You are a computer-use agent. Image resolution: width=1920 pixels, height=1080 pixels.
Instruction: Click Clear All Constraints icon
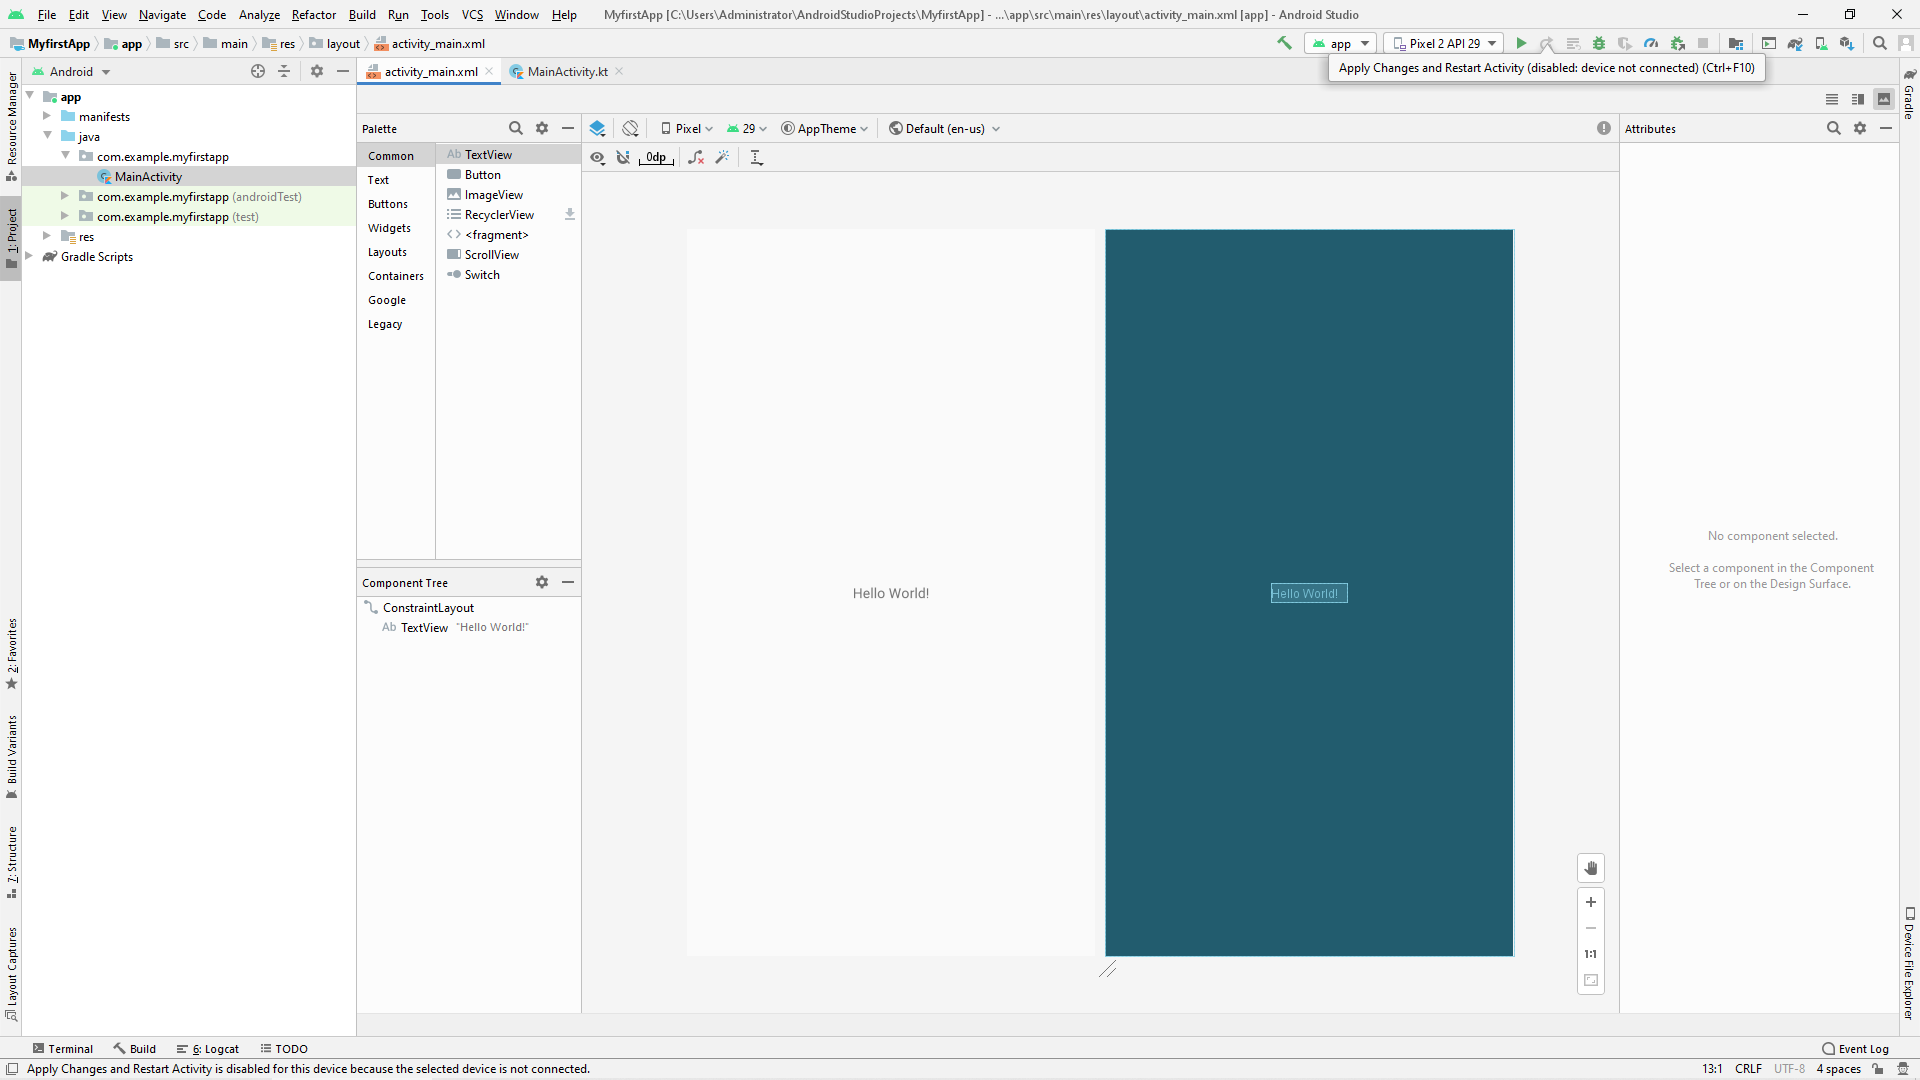tap(696, 157)
